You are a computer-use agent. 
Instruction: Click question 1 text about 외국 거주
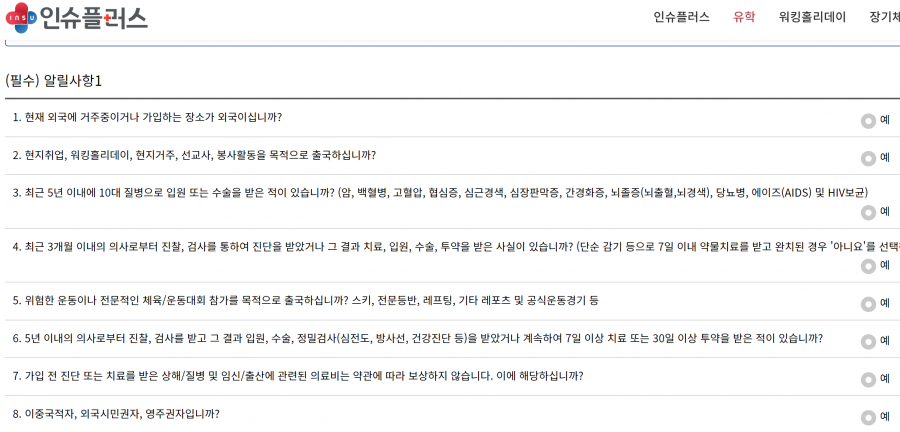148,118
